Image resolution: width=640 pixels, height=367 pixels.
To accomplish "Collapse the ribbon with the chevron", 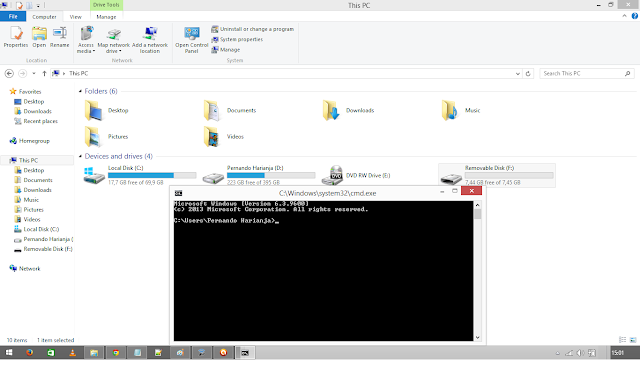I will 624,16.
